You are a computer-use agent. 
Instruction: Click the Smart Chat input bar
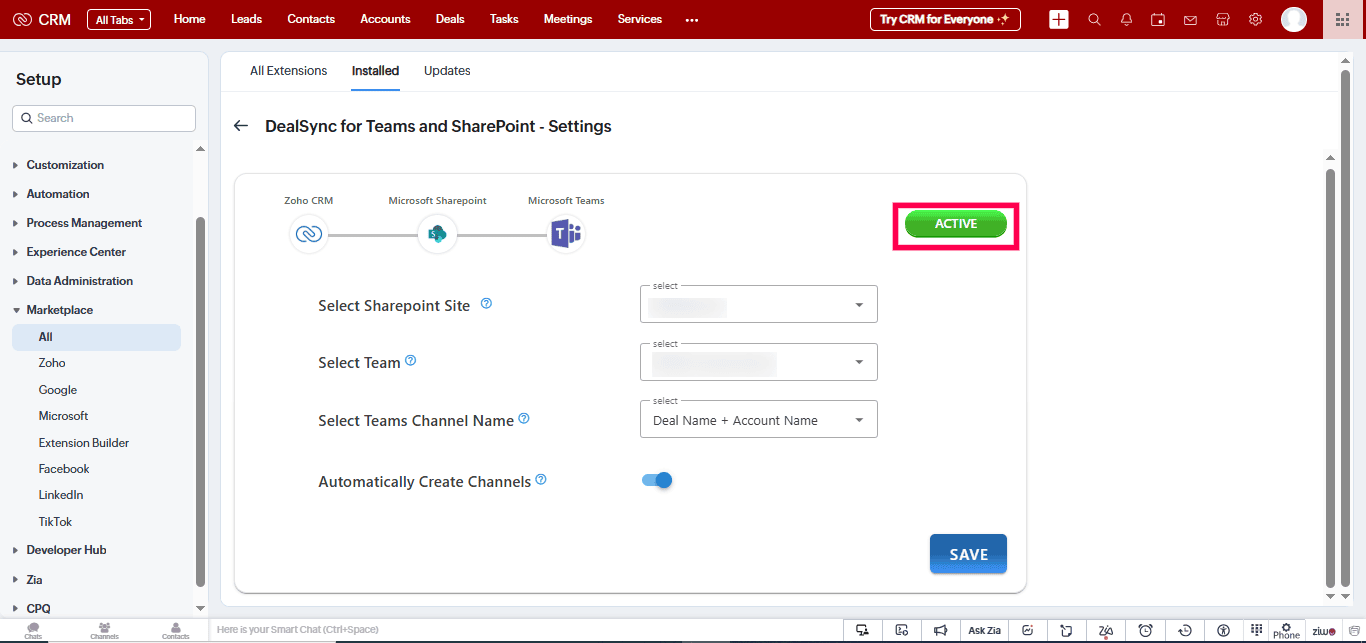point(527,630)
